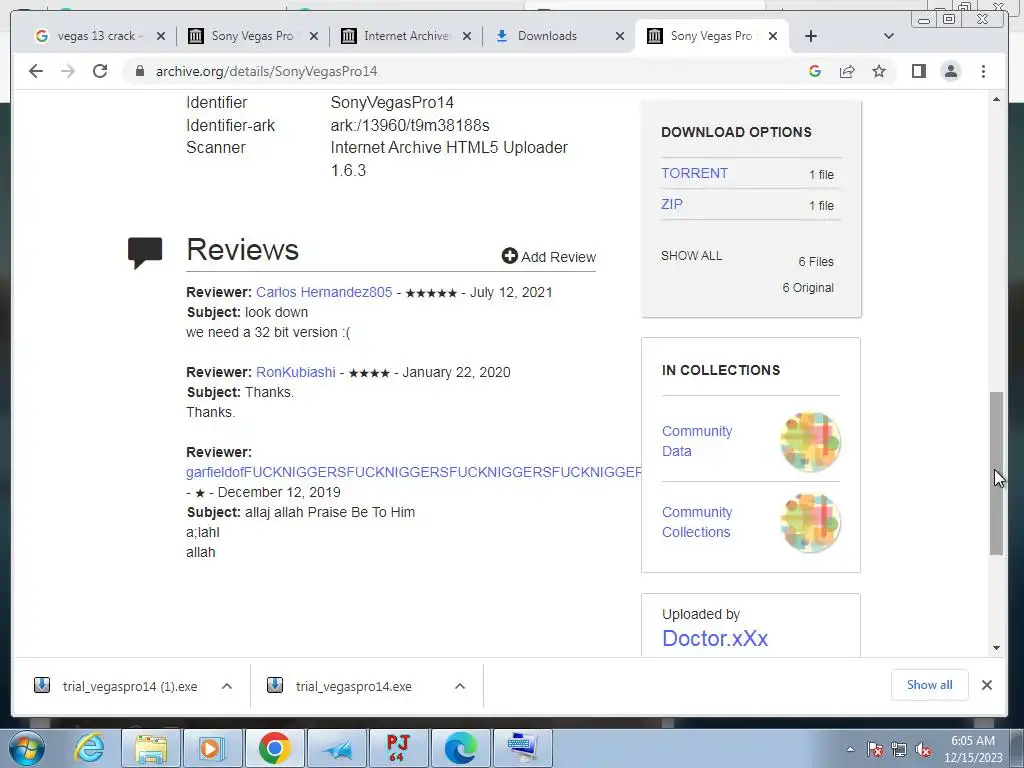Share this page via share icon
The width and height of the screenshot is (1024, 768).
click(847, 71)
